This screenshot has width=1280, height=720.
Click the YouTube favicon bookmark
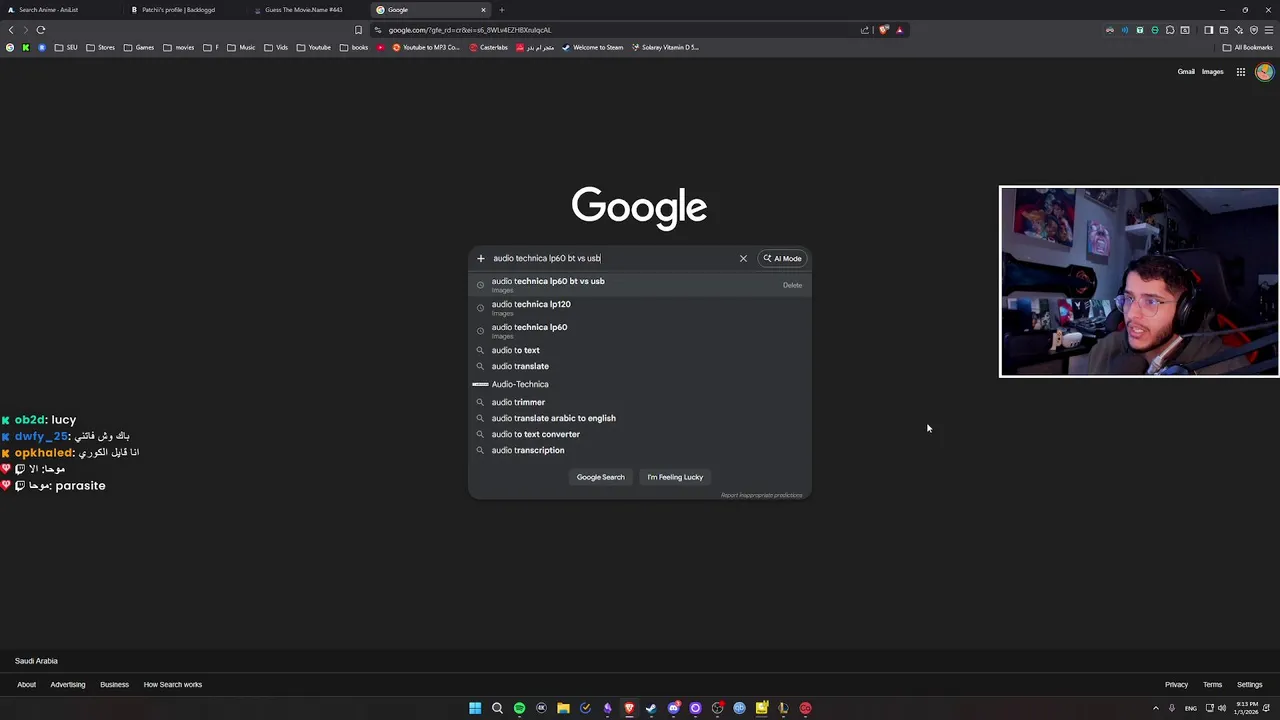tap(380, 47)
